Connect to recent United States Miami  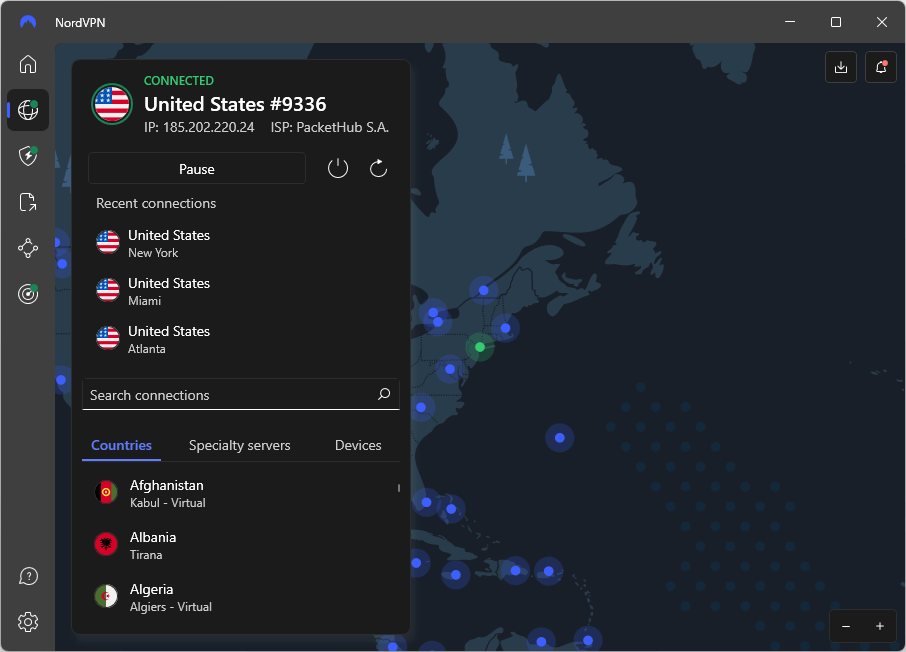coord(241,291)
